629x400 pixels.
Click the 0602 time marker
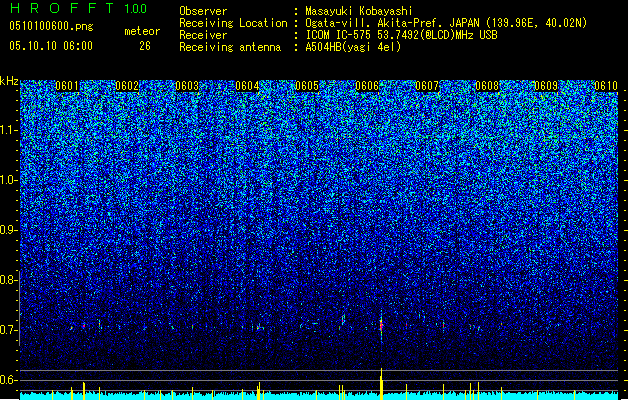pyautogui.click(x=127, y=86)
